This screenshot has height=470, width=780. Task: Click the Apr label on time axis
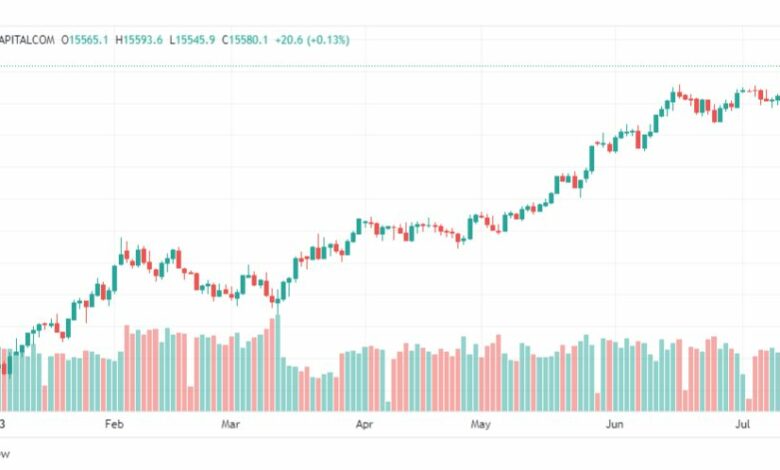pyautogui.click(x=365, y=424)
